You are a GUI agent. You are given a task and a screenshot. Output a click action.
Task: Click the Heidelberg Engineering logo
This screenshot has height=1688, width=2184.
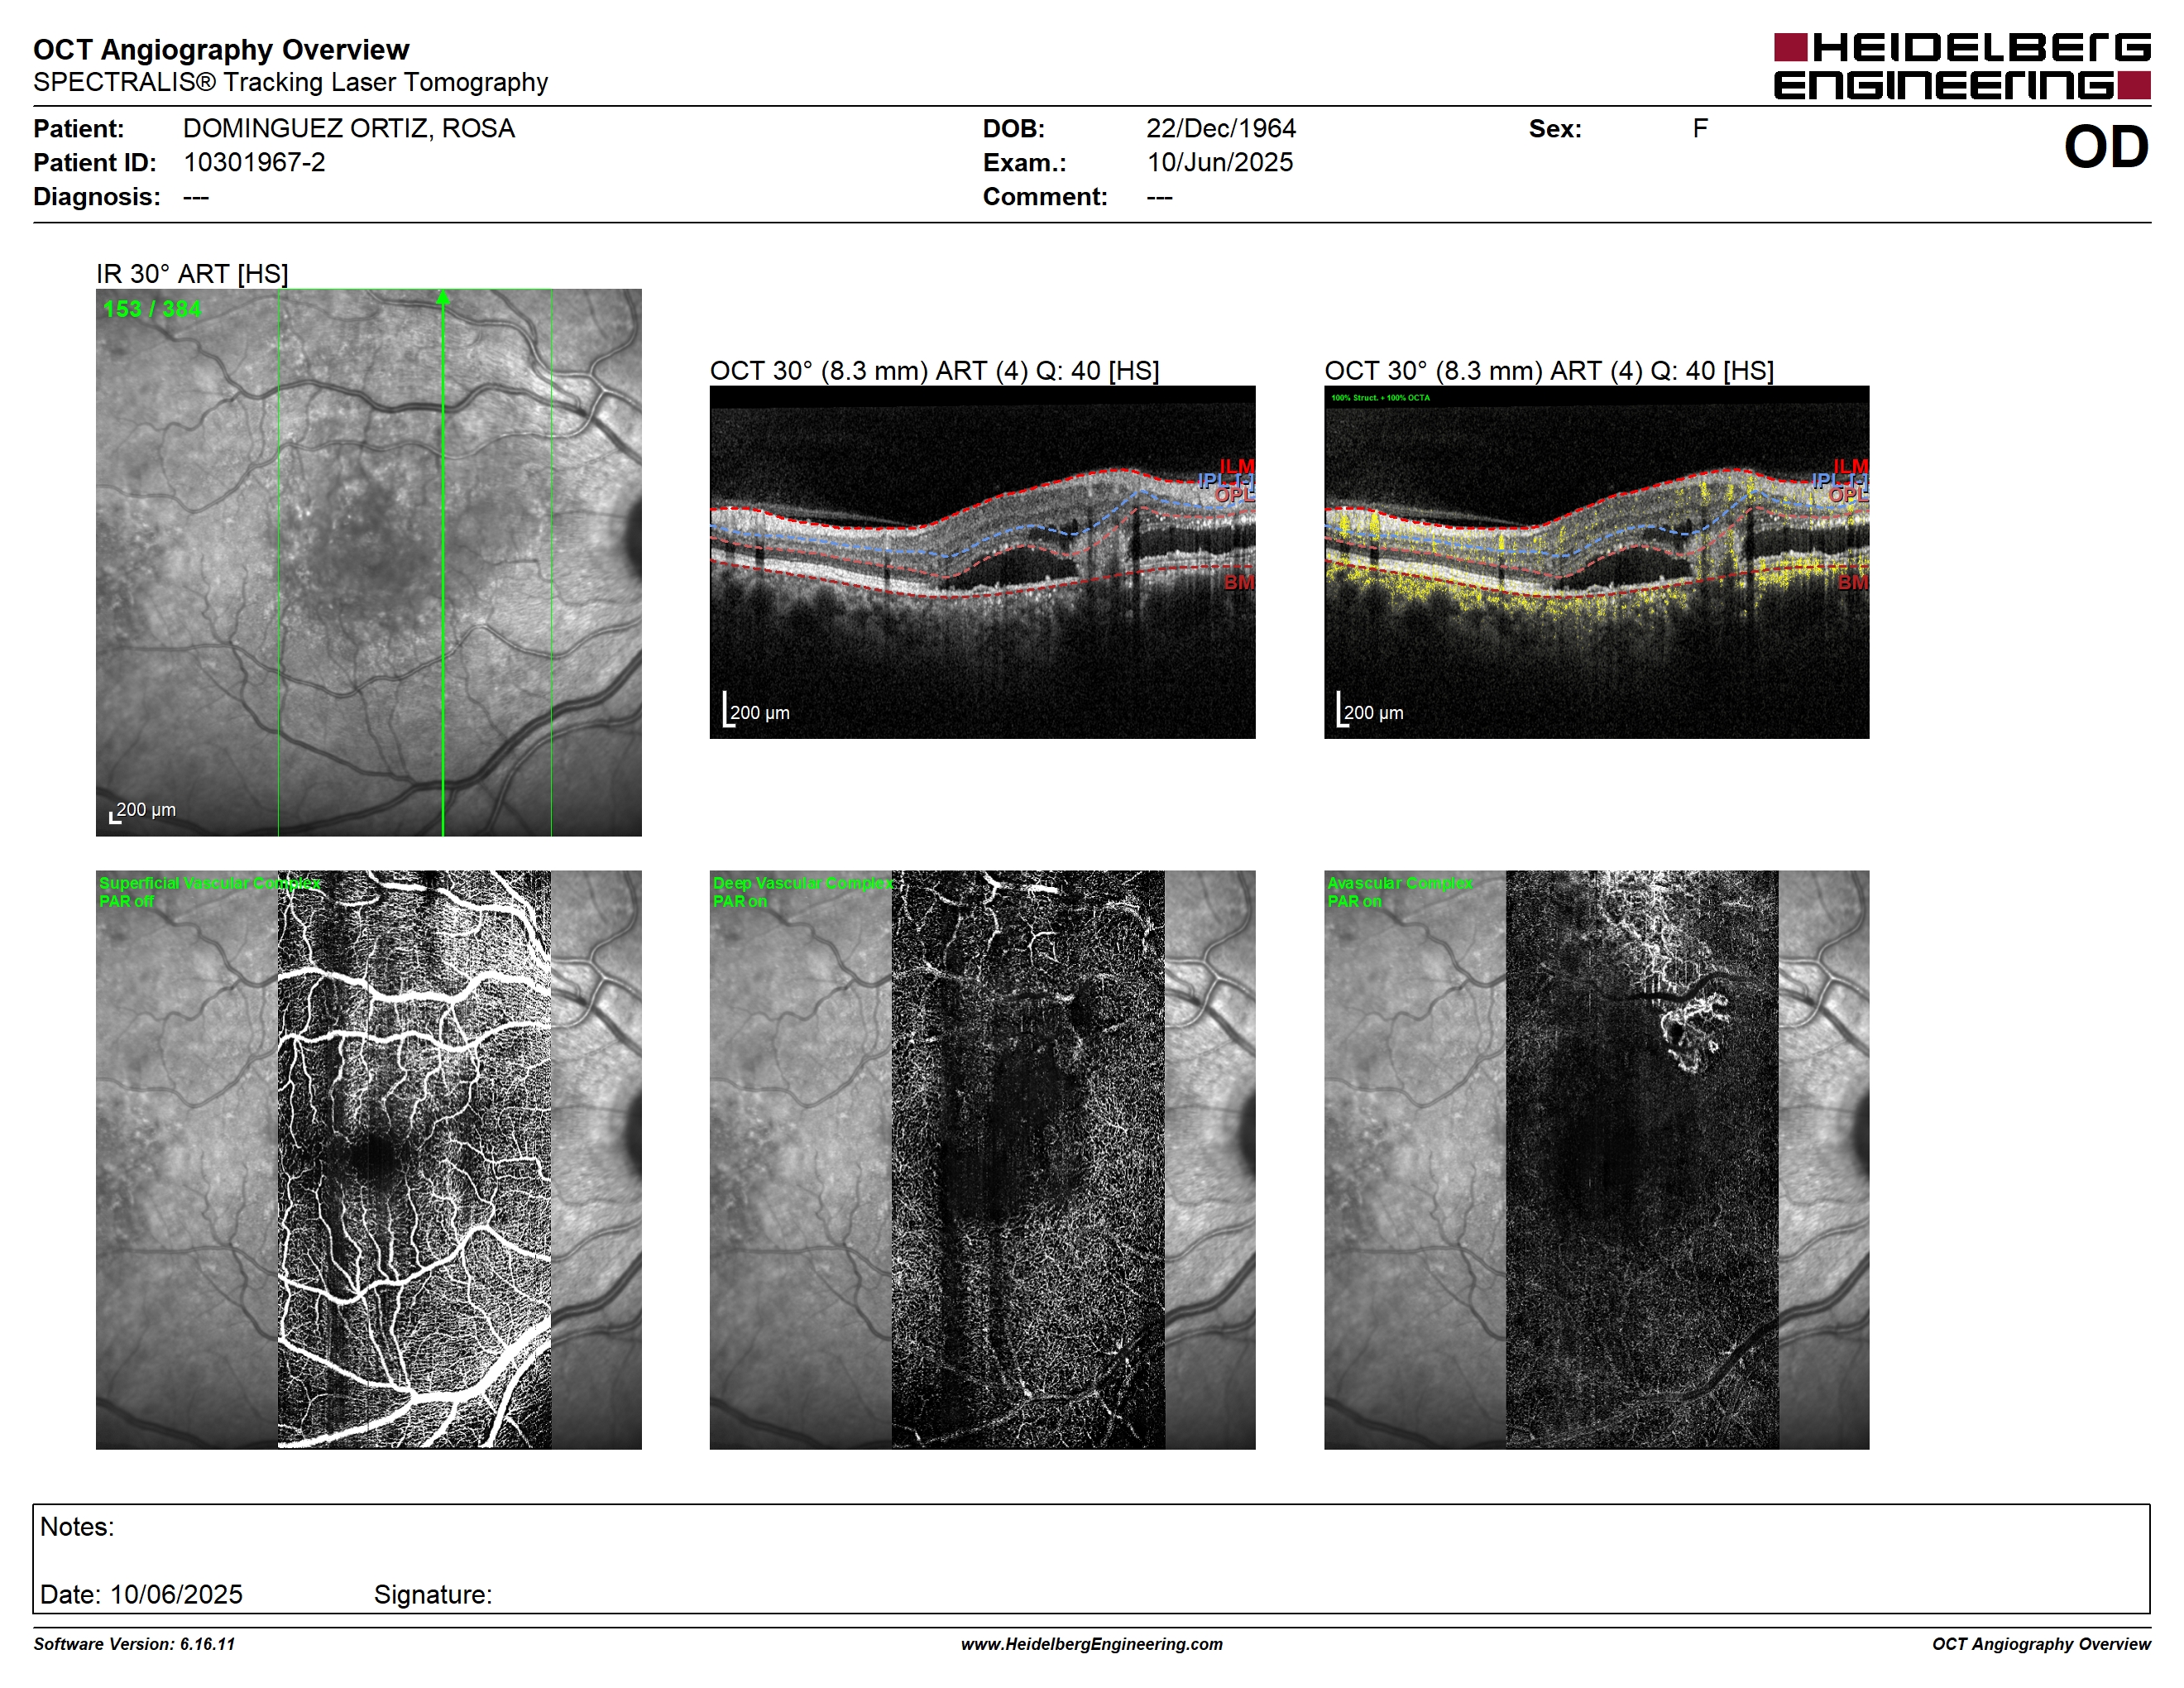[1962, 66]
